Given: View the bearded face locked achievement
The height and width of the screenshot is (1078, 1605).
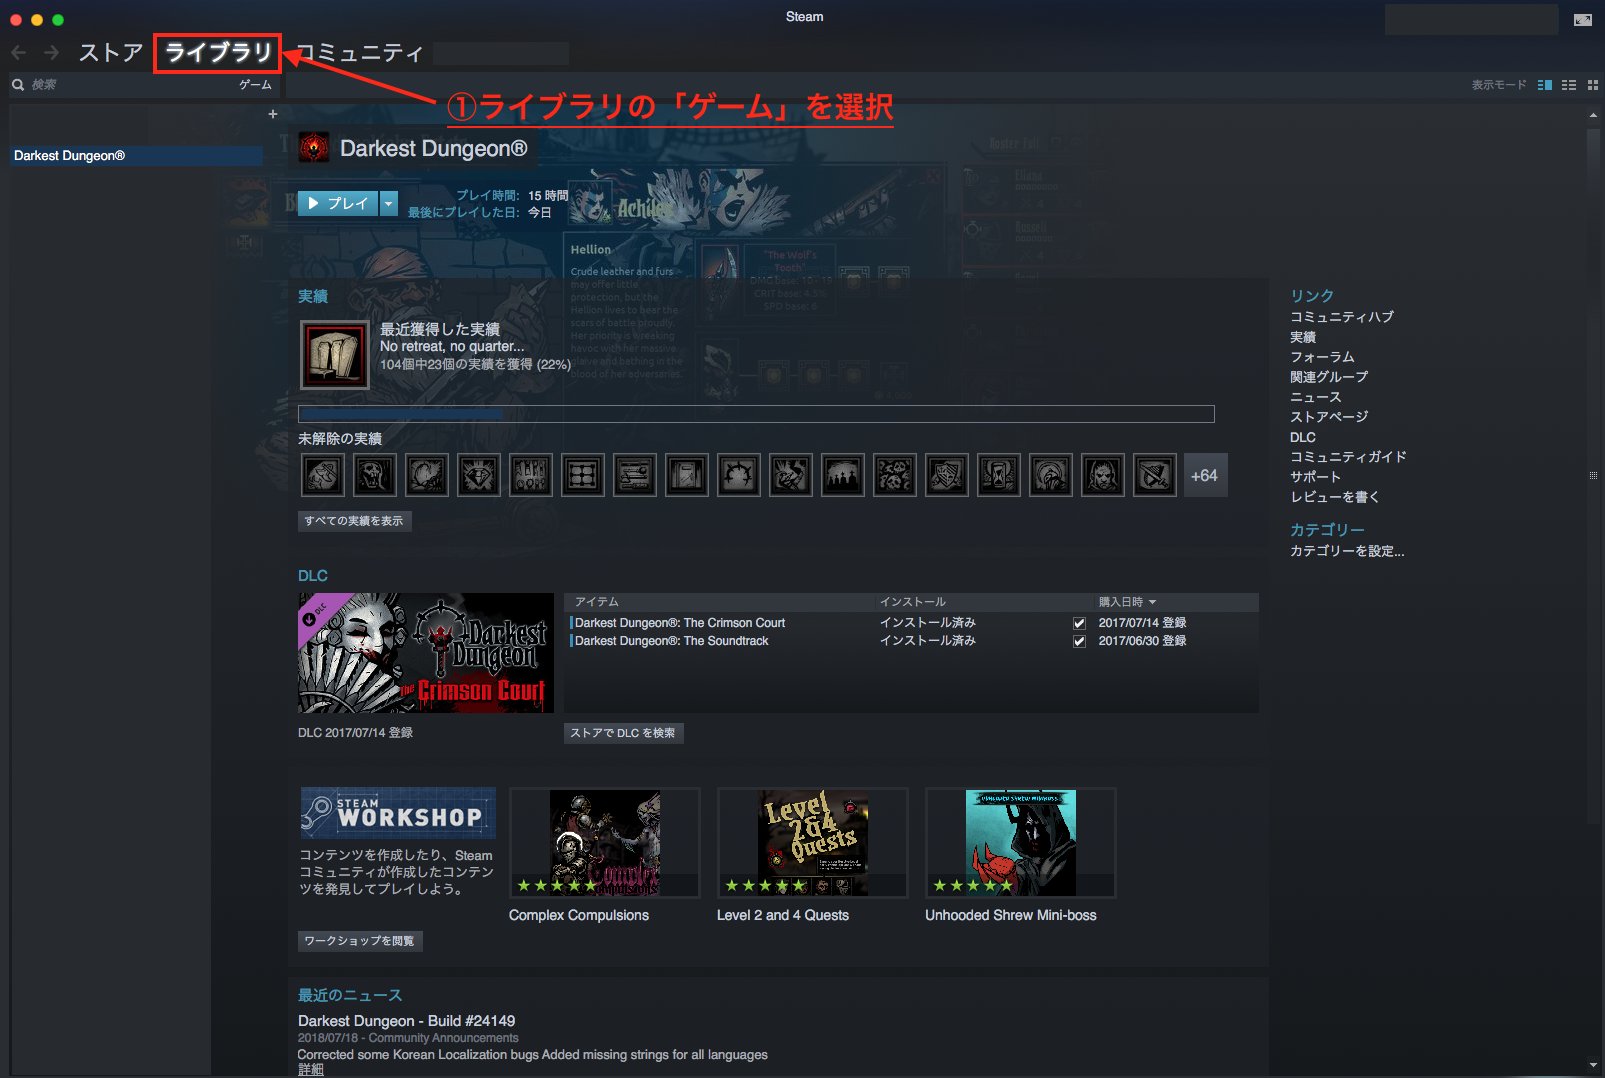Looking at the screenshot, I should 1103,475.
